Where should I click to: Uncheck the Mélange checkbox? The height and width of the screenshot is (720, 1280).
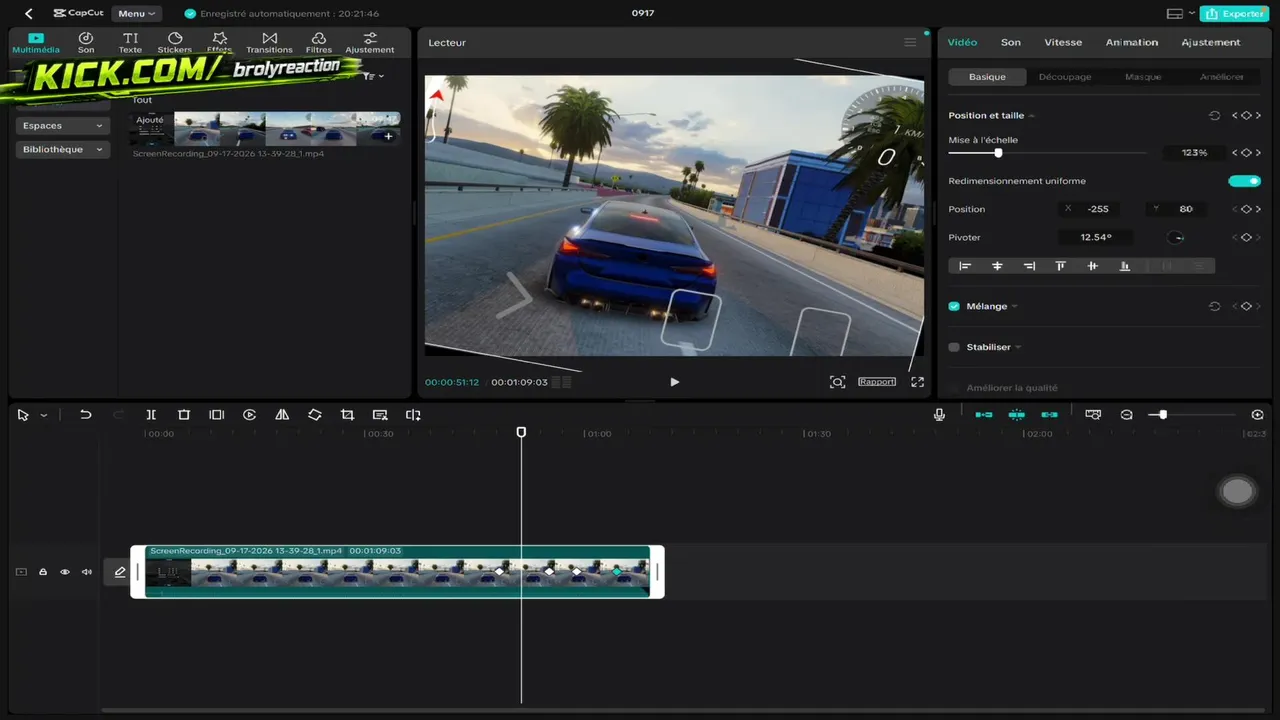pos(954,306)
